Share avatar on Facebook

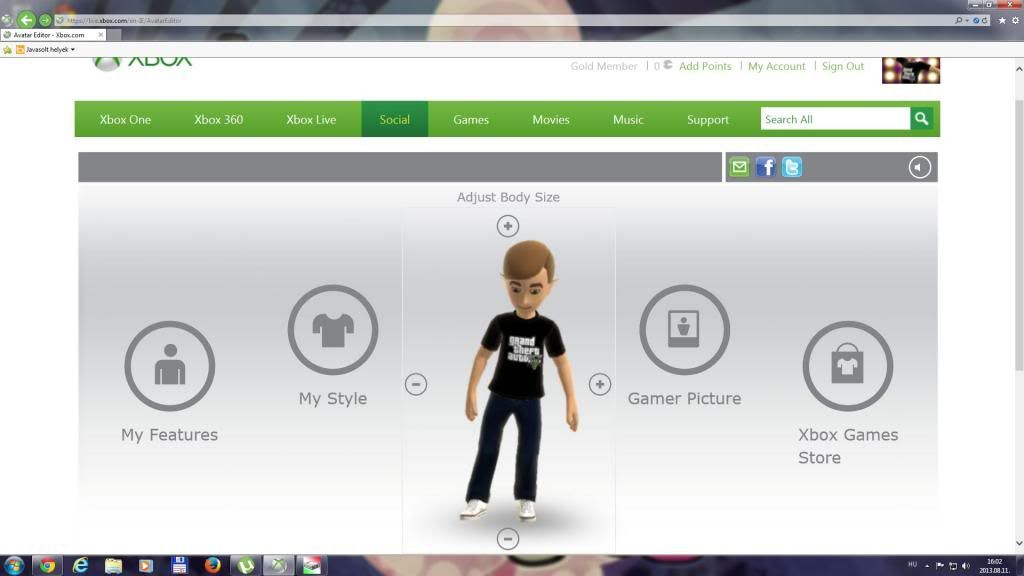point(765,167)
